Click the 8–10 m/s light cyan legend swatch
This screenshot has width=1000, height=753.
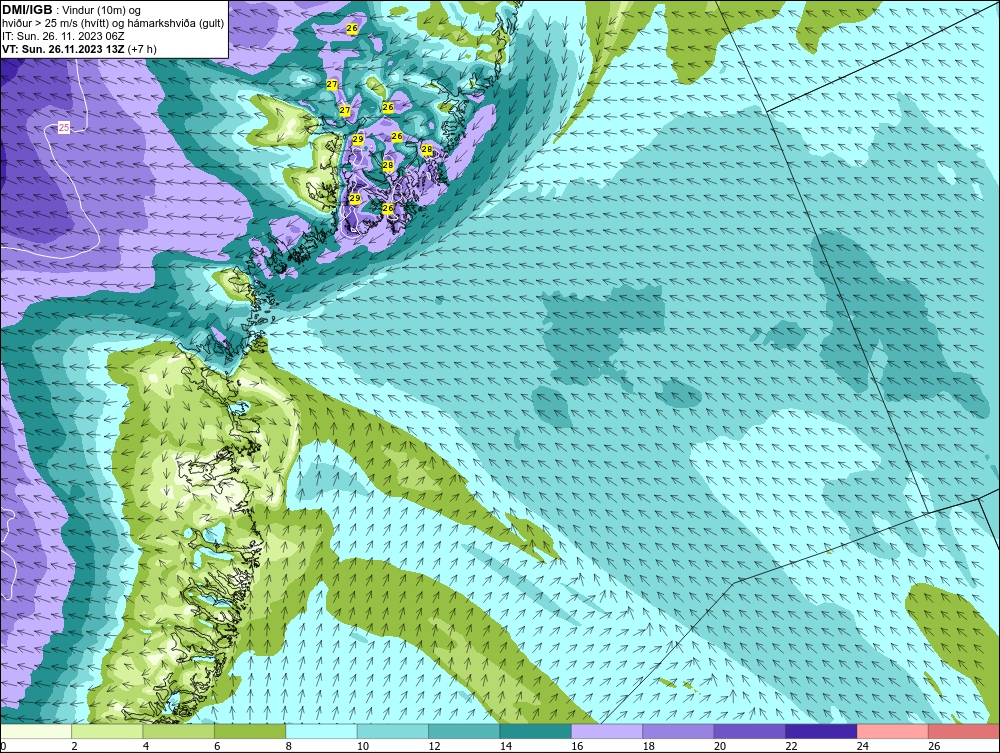321,731
